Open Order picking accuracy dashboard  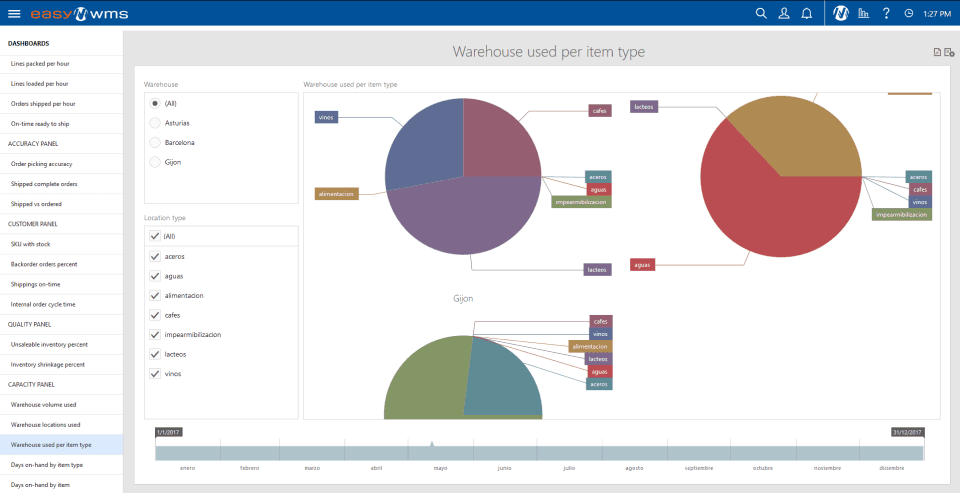tap(61, 164)
